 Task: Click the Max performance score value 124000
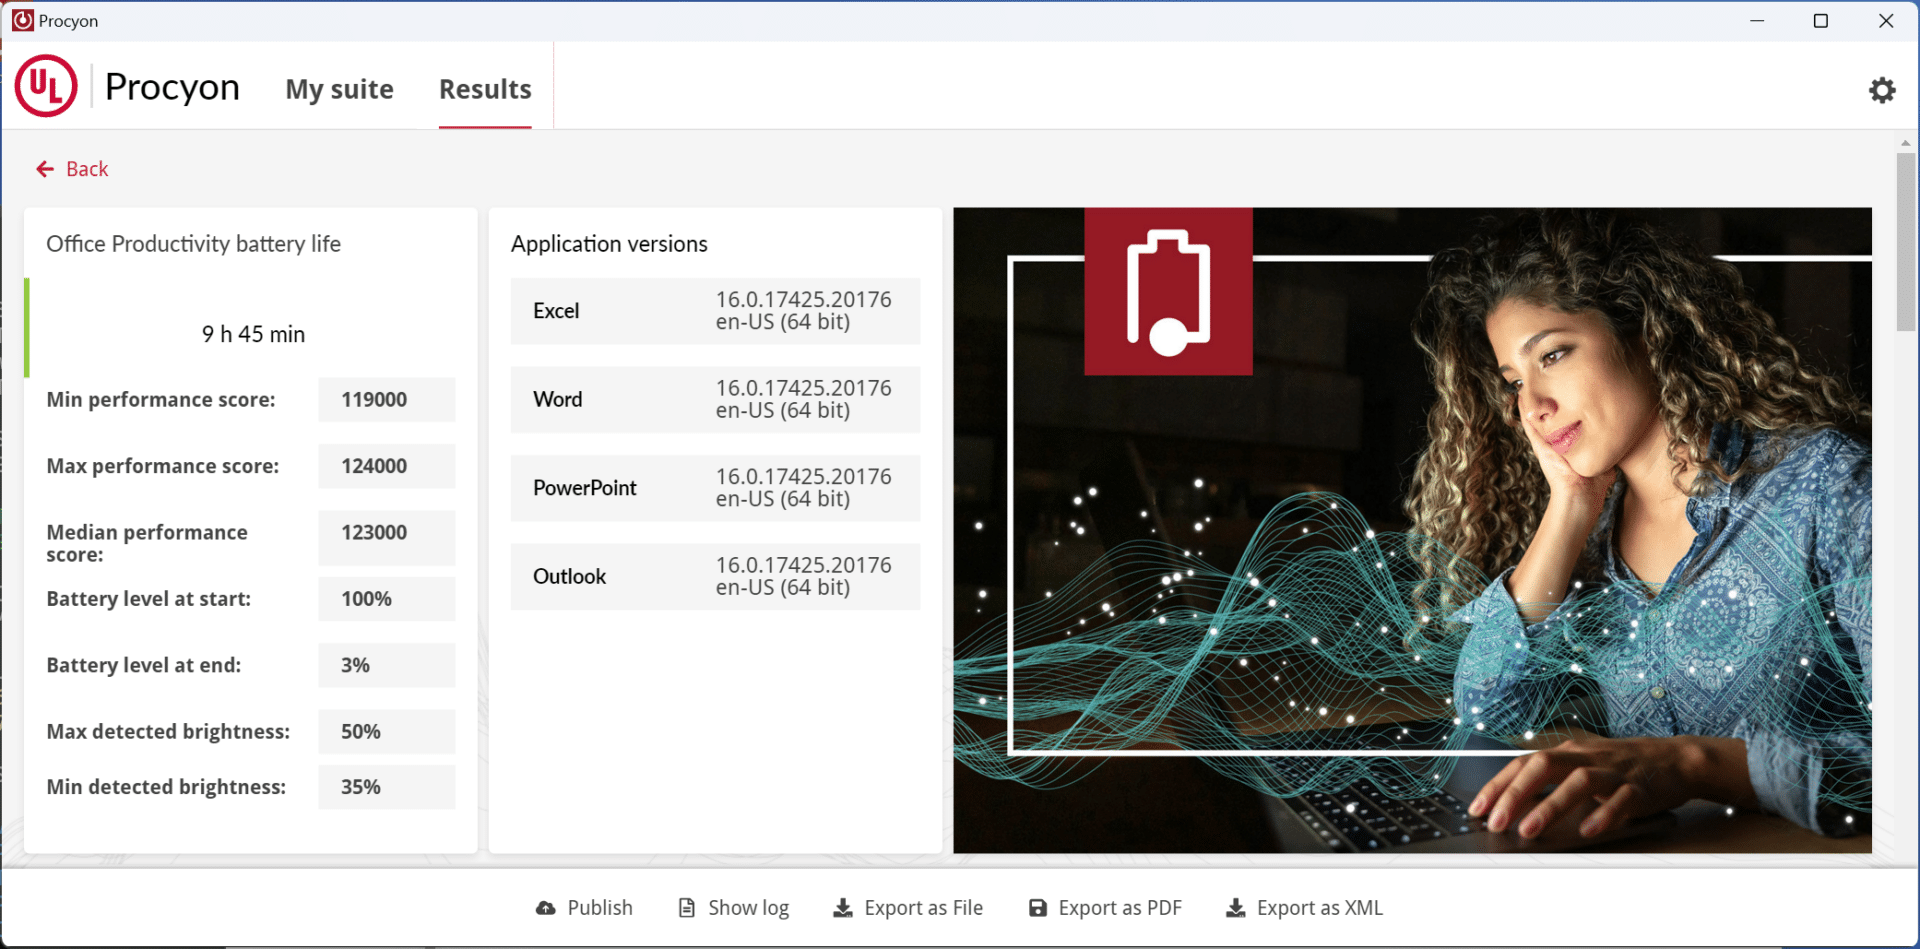point(387,466)
